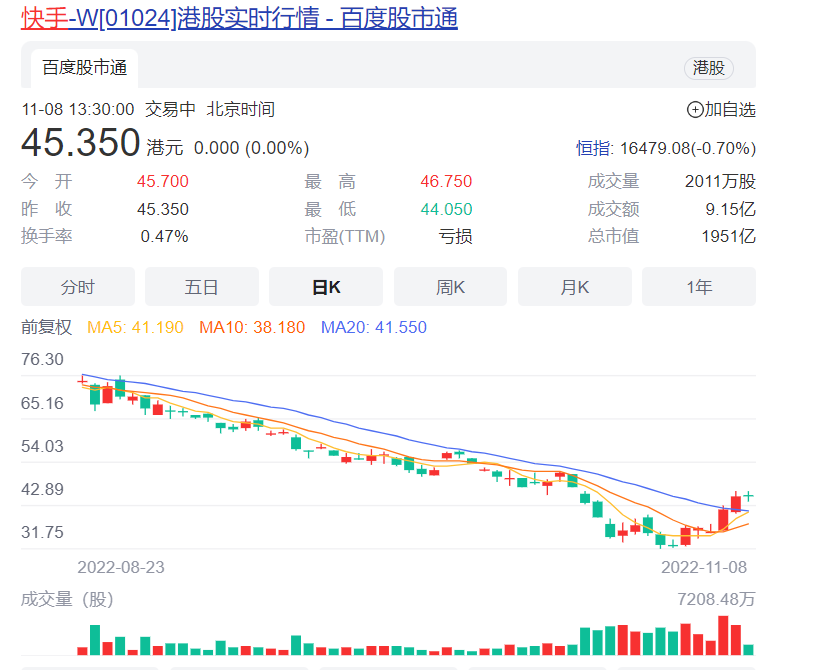The height and width of the screenshot is (670, 829).
Task: Click the plus icon for 加自选
Action: pyautogui.click(x=694, y=110)
